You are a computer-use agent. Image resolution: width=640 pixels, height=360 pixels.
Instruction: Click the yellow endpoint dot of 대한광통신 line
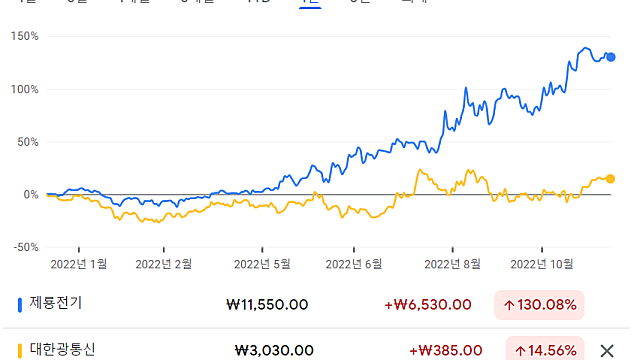(x=610, y=179)
